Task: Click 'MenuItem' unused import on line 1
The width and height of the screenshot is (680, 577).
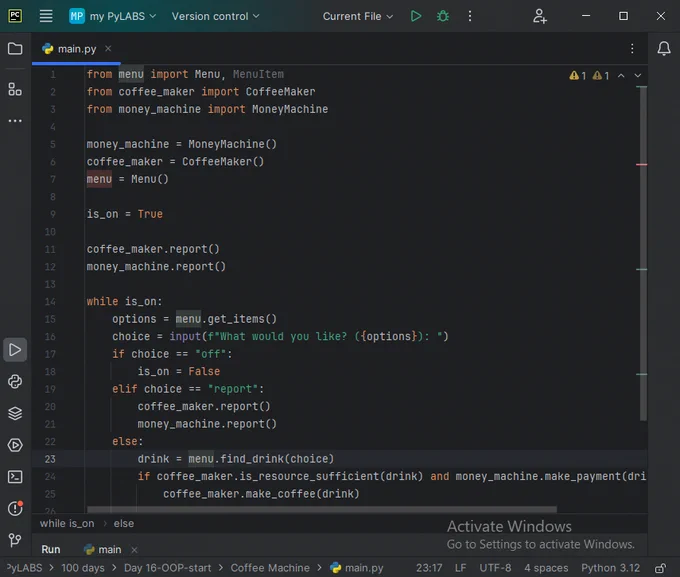Action: click(258, 74)
